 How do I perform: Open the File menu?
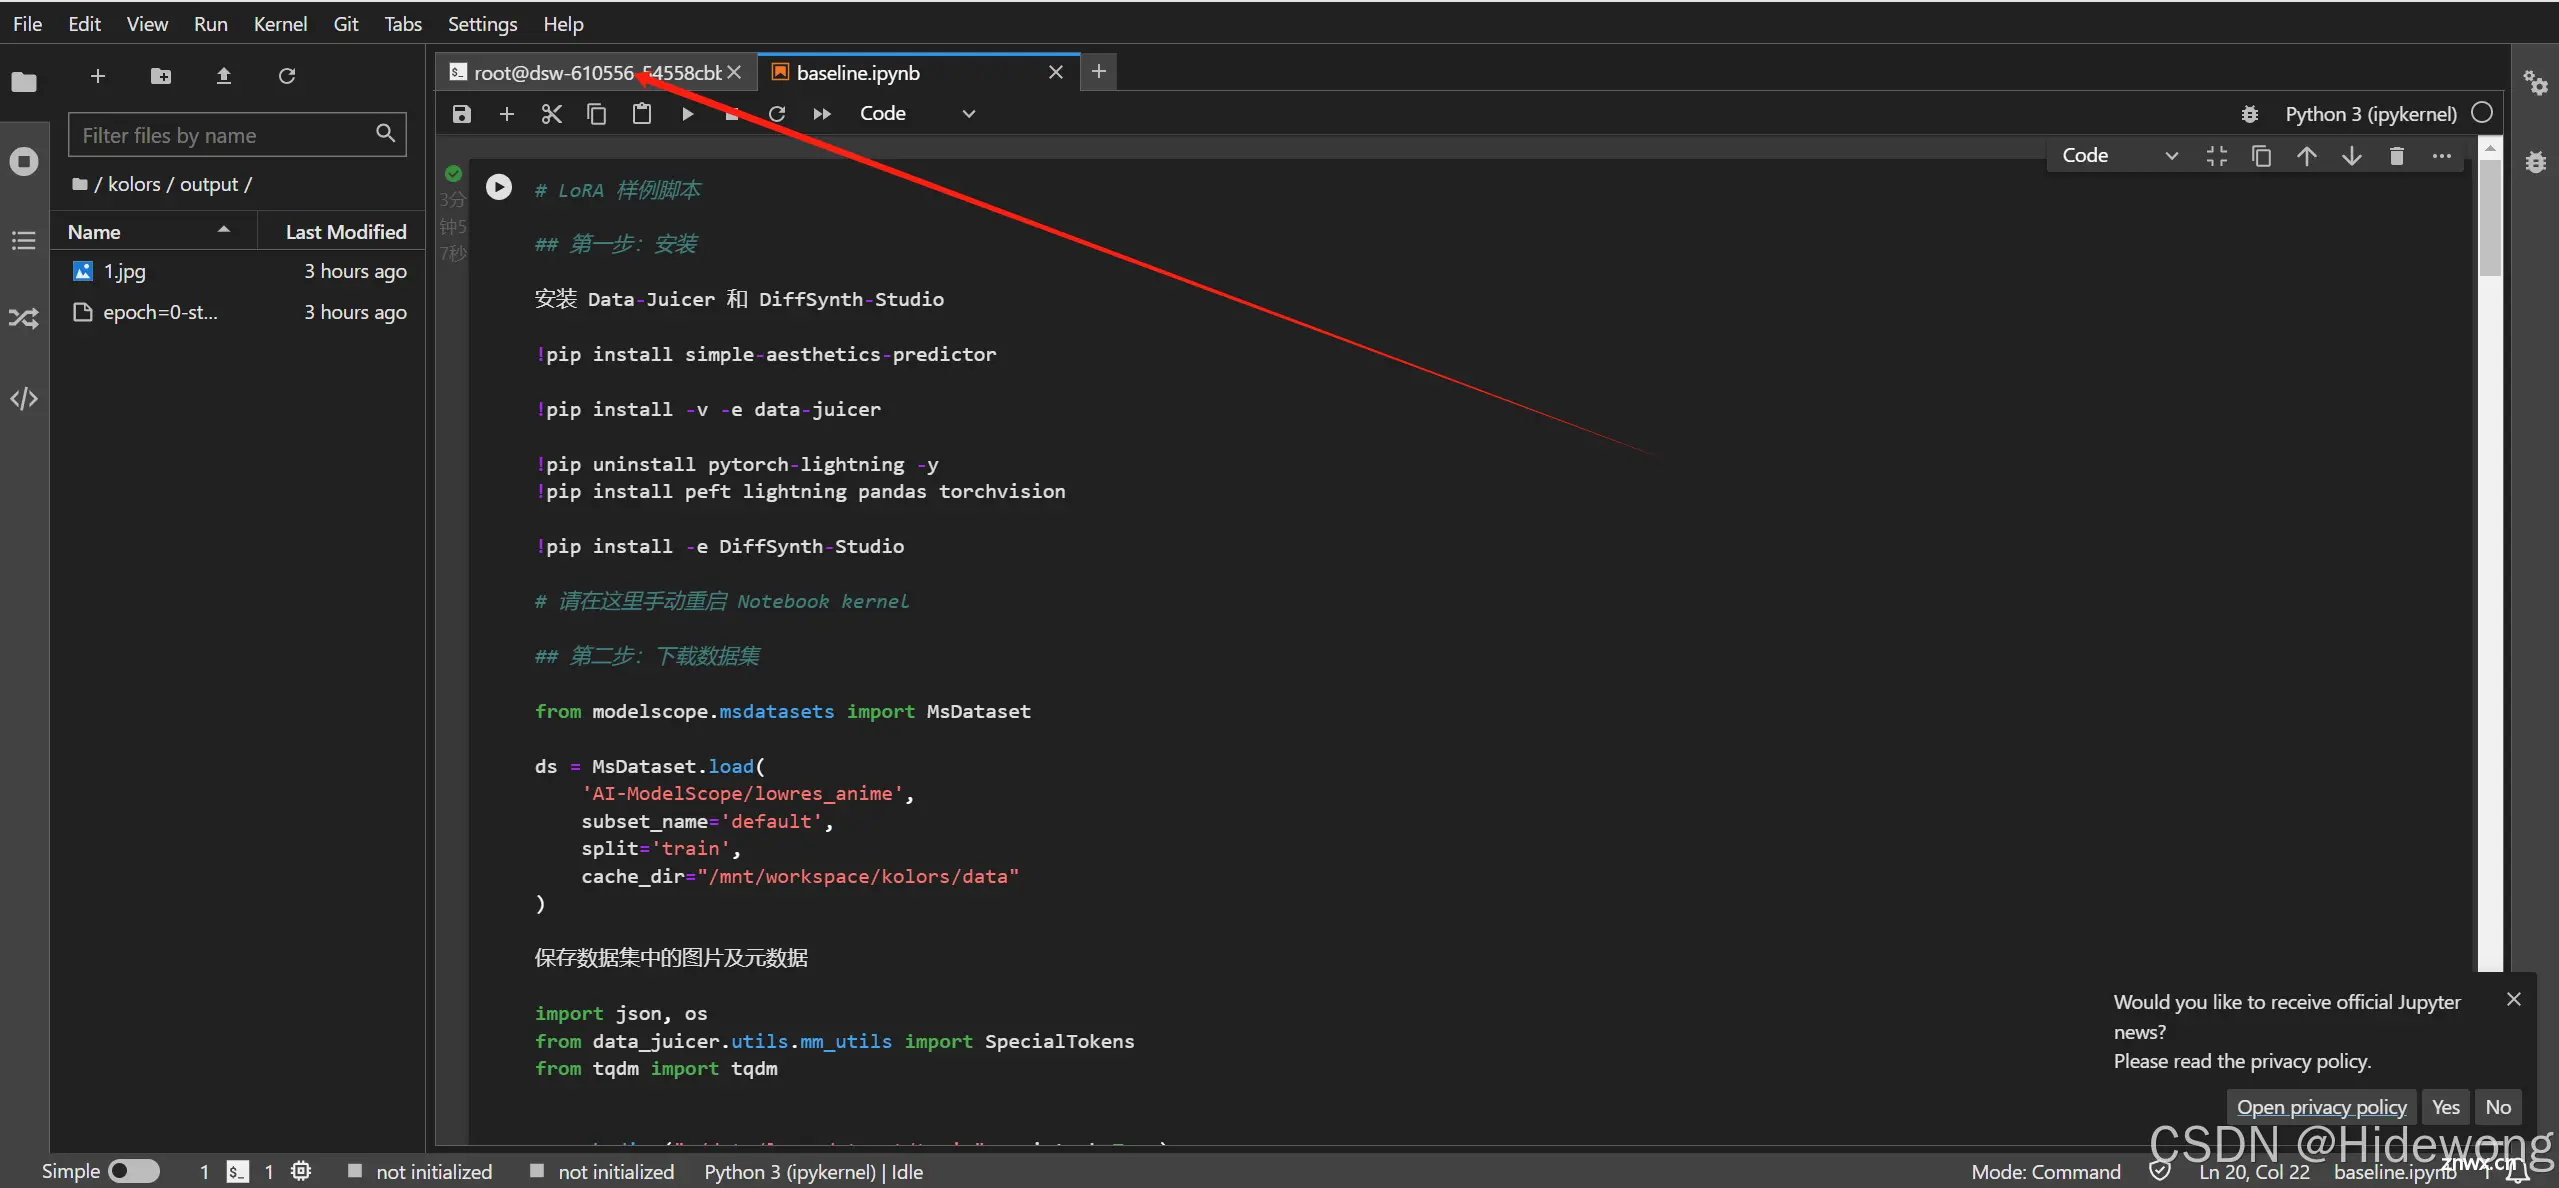tap(27, 24)
